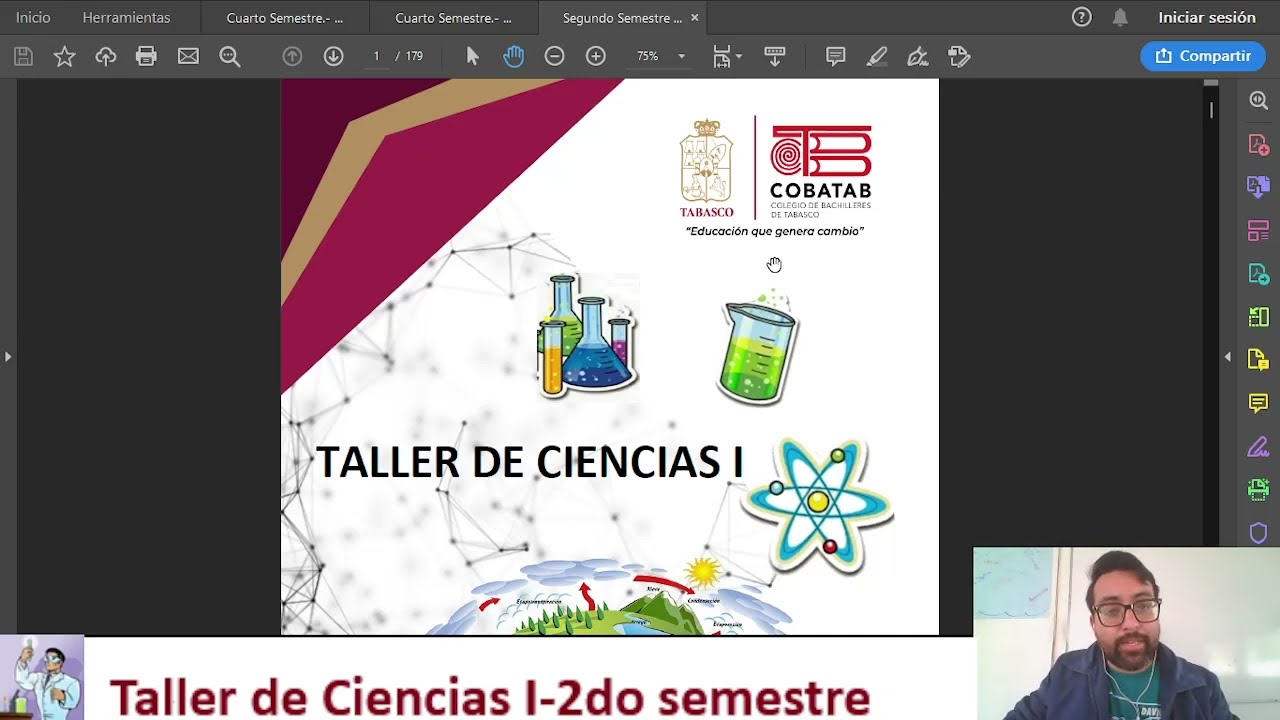Click the upload to cloud icon
The image size is (1280, 720).
tap(106, 57)
